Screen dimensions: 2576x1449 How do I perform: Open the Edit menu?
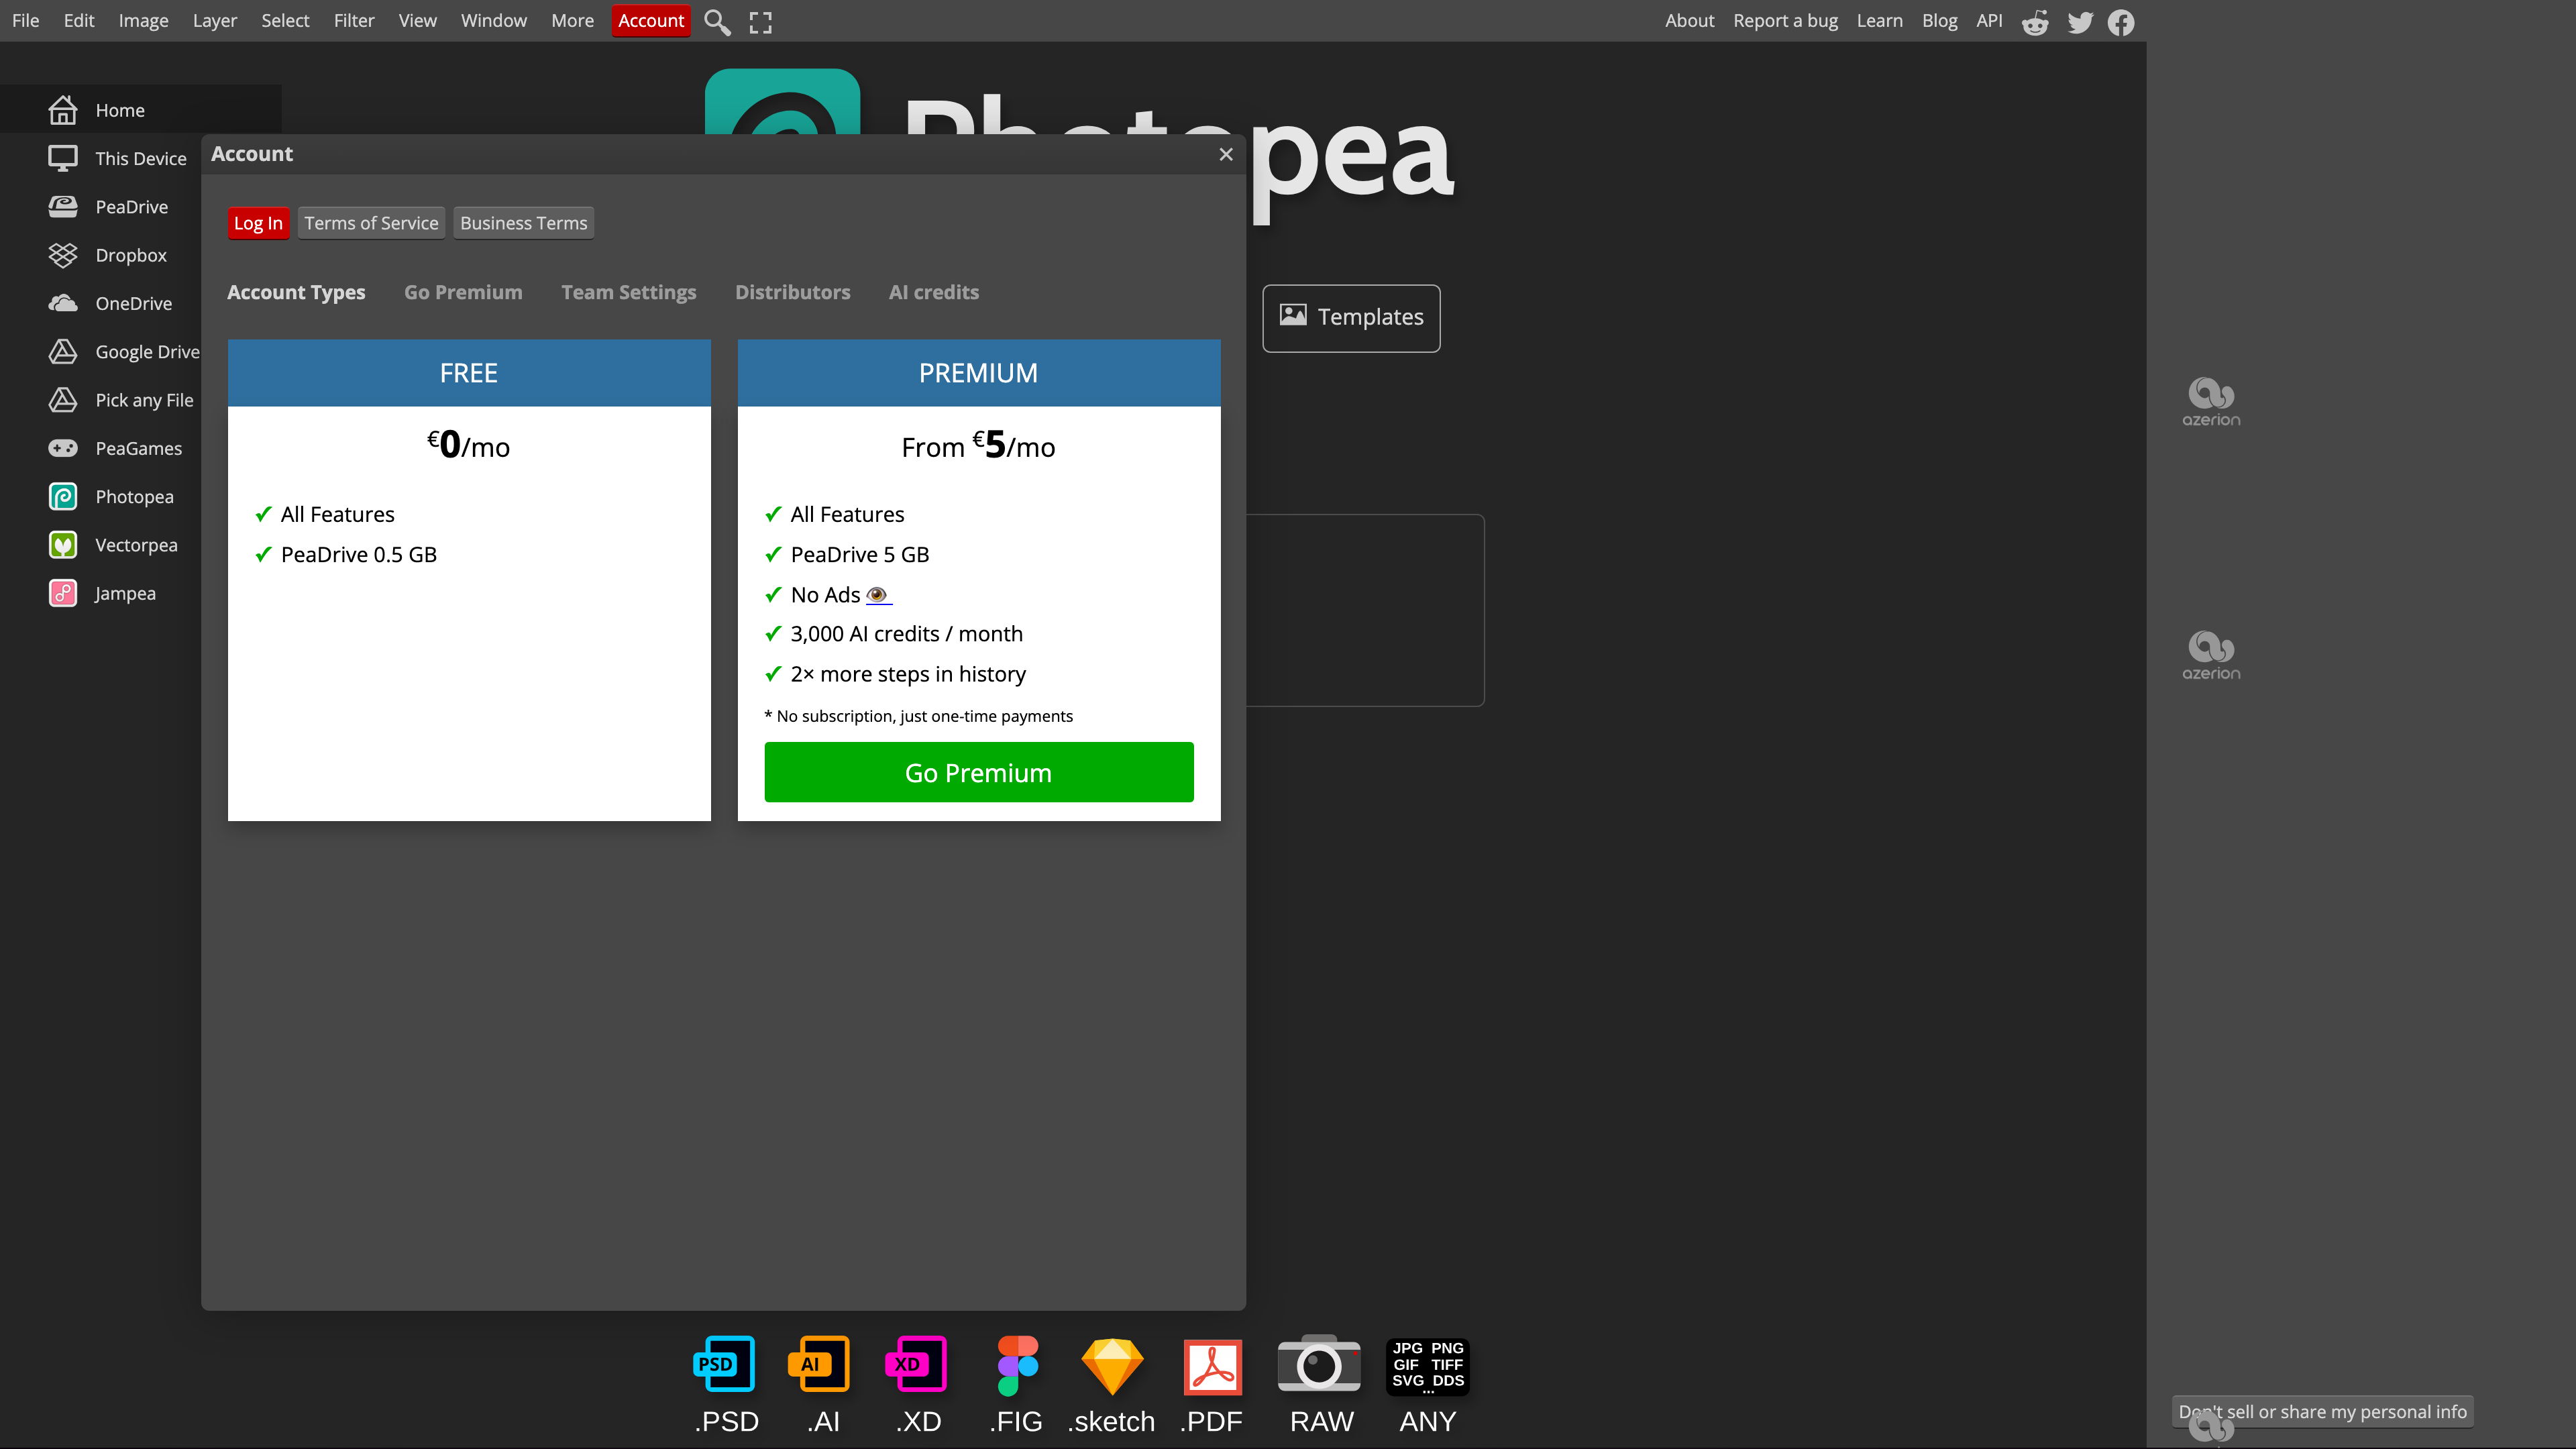point(79,21)
